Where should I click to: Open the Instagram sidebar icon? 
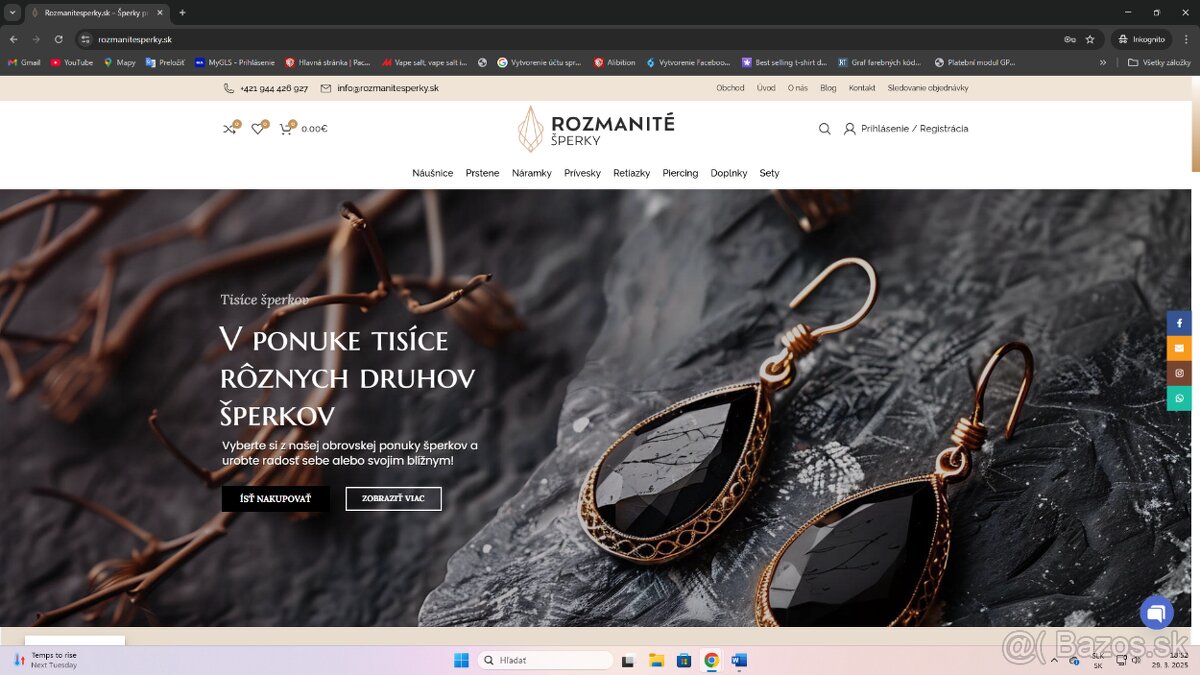click(x=1179, y=373)
